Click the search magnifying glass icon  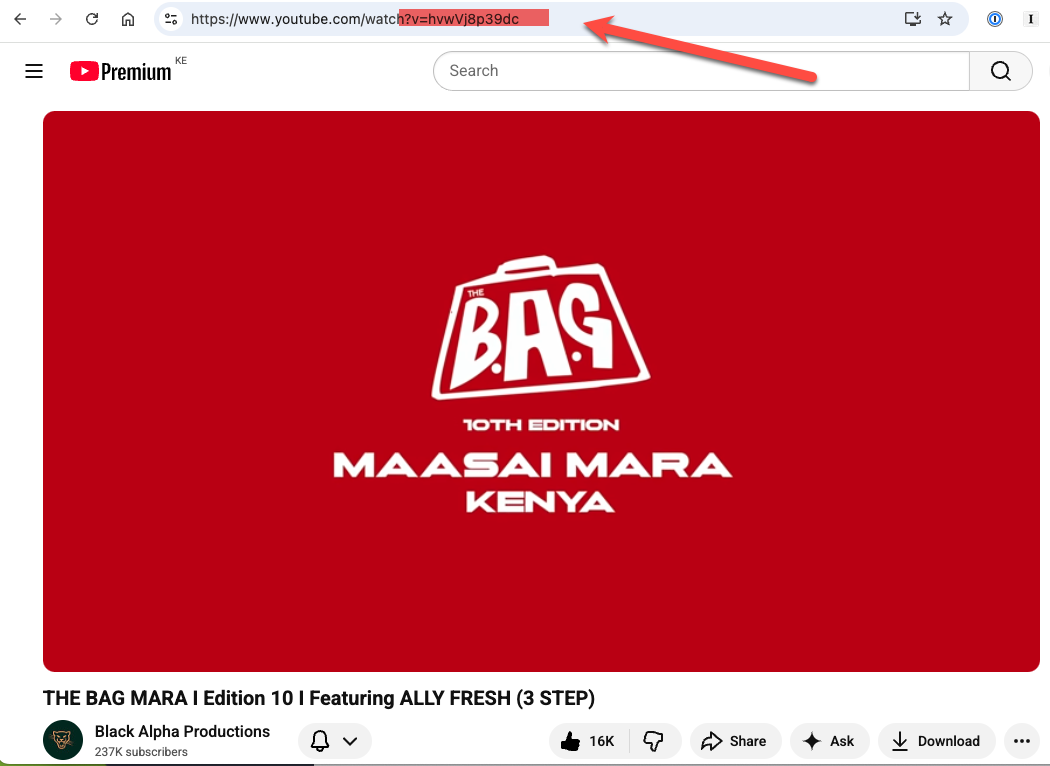[x=1000, y=70]
